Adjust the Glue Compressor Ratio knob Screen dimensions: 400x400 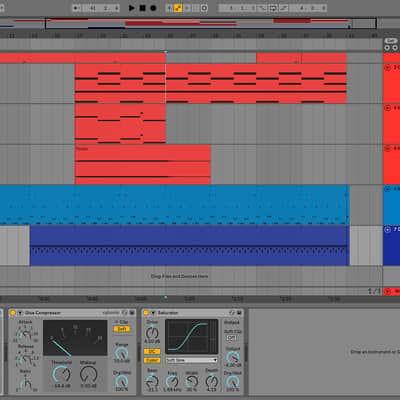(x=25, y=384)
